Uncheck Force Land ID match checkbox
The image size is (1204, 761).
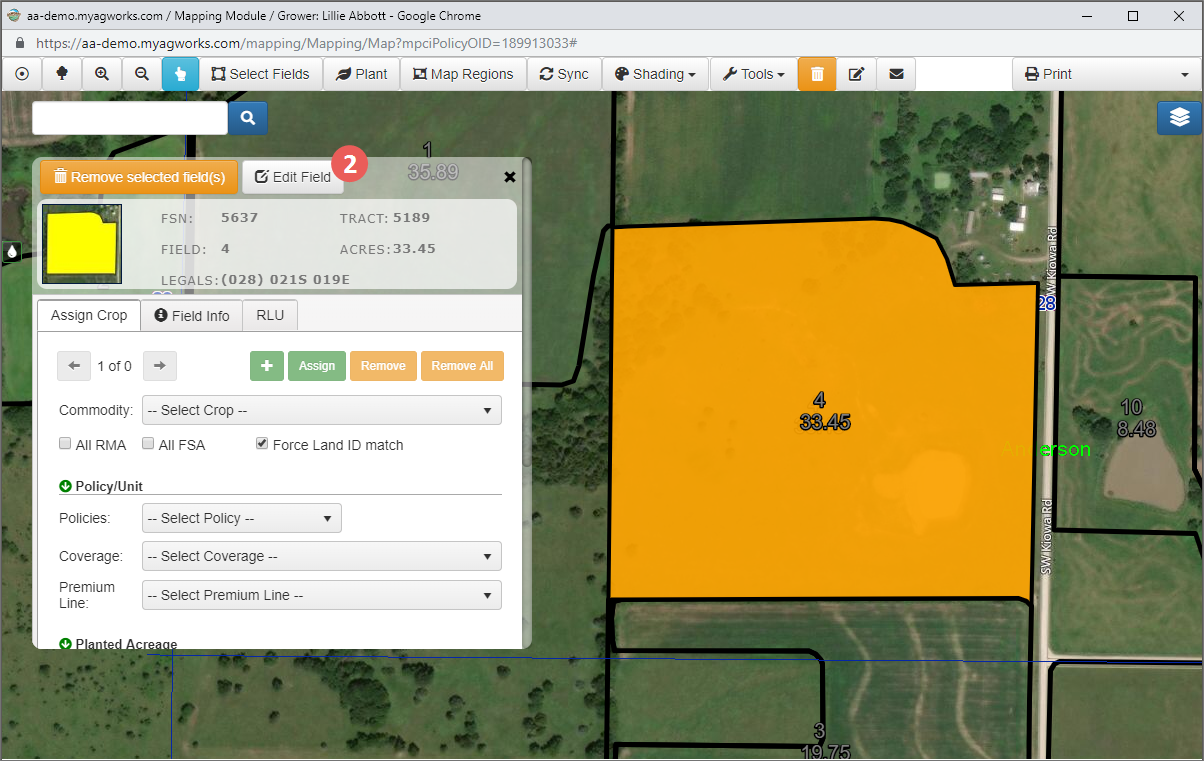pyautogui.click(x=262, y=444)
